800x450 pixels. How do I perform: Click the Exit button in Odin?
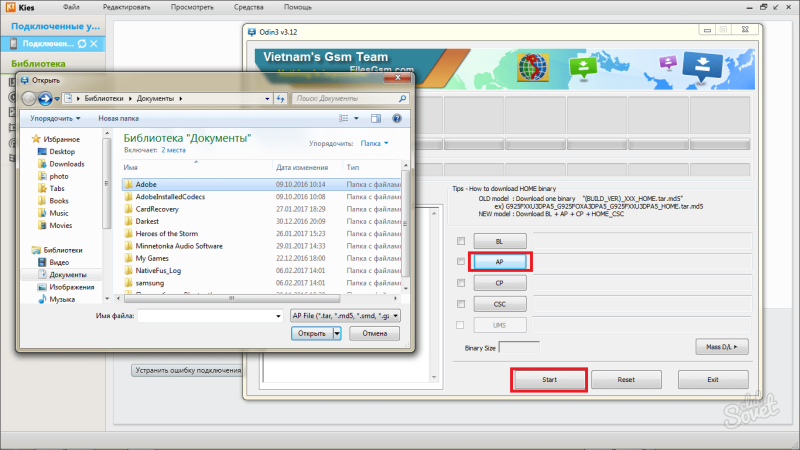click(713, 380)
